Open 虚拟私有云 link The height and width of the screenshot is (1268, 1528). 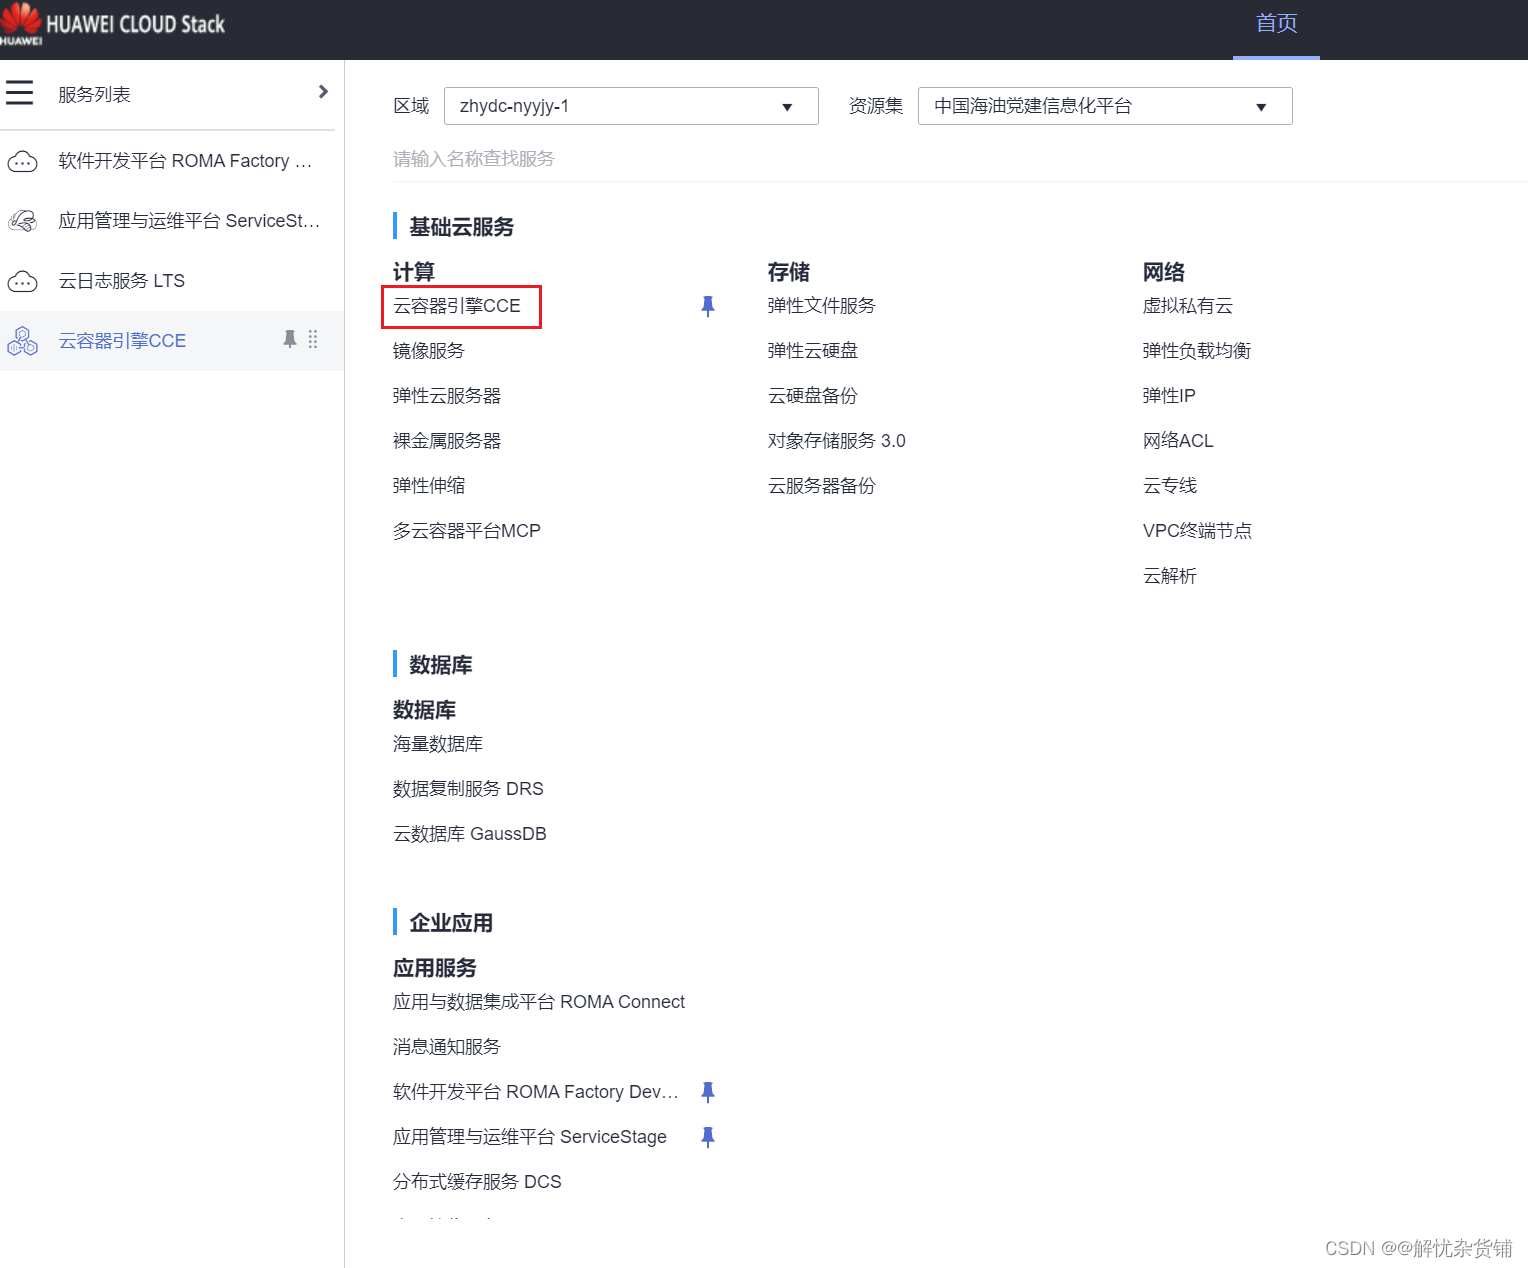coord(1188,306)
